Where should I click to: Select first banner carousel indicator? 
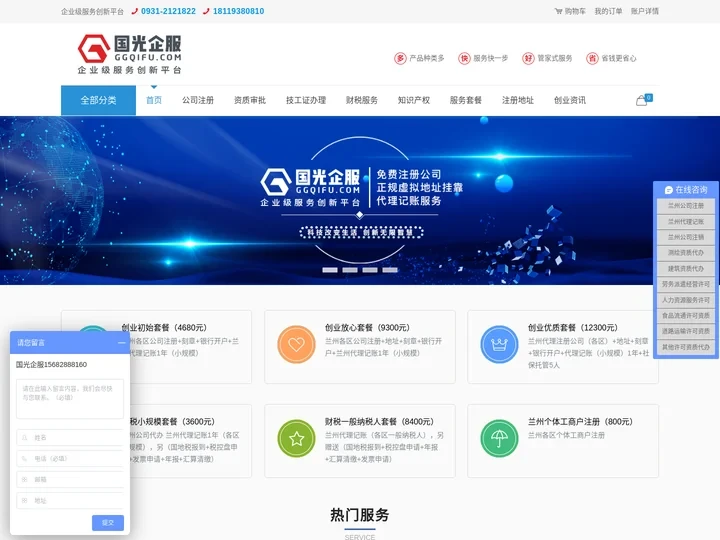point(330,270)
